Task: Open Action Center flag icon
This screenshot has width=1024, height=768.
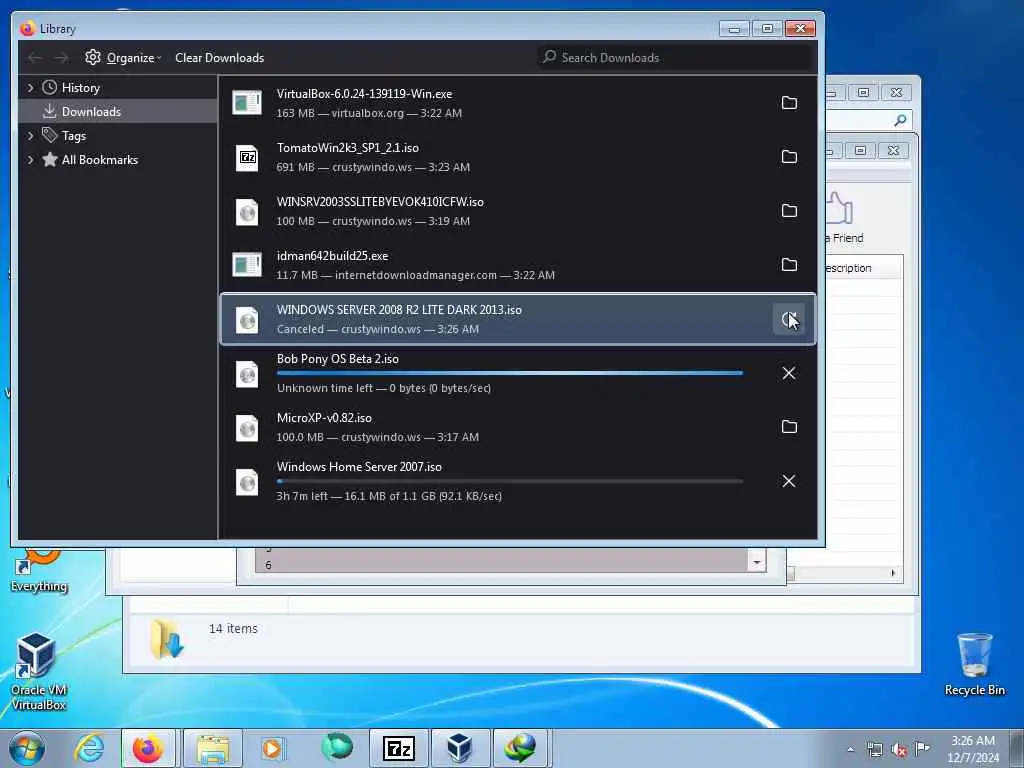Action: pyautogui.click(x=922, y=749)
